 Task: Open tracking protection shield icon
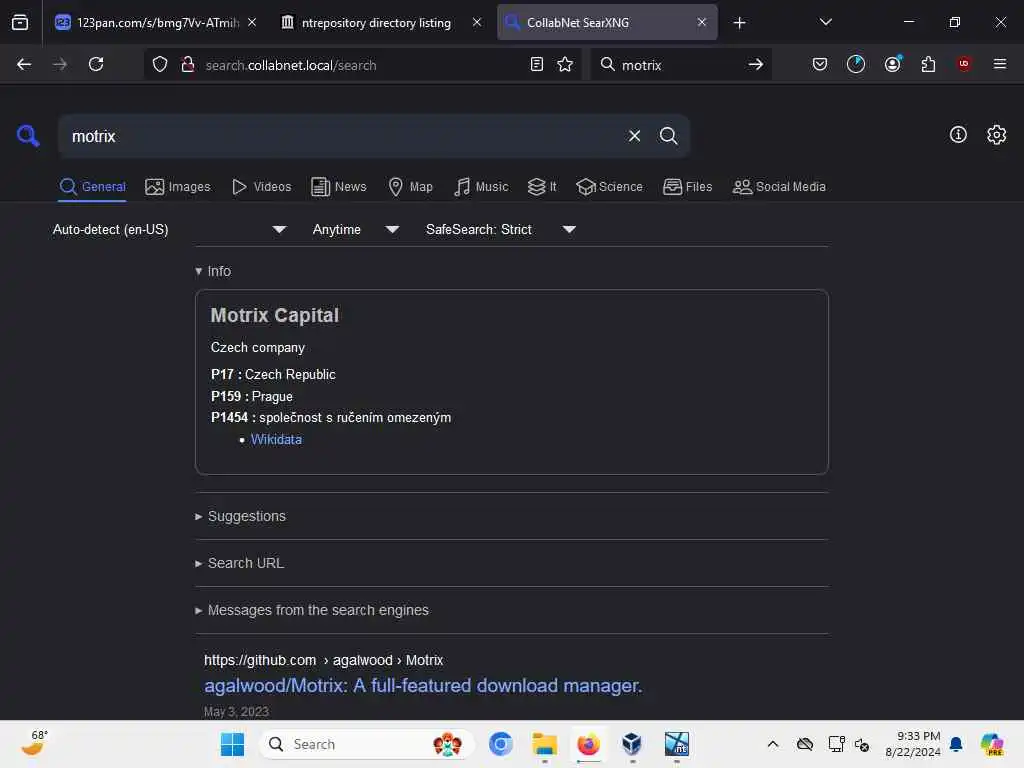pyautogui.click(x=160, y=65)
